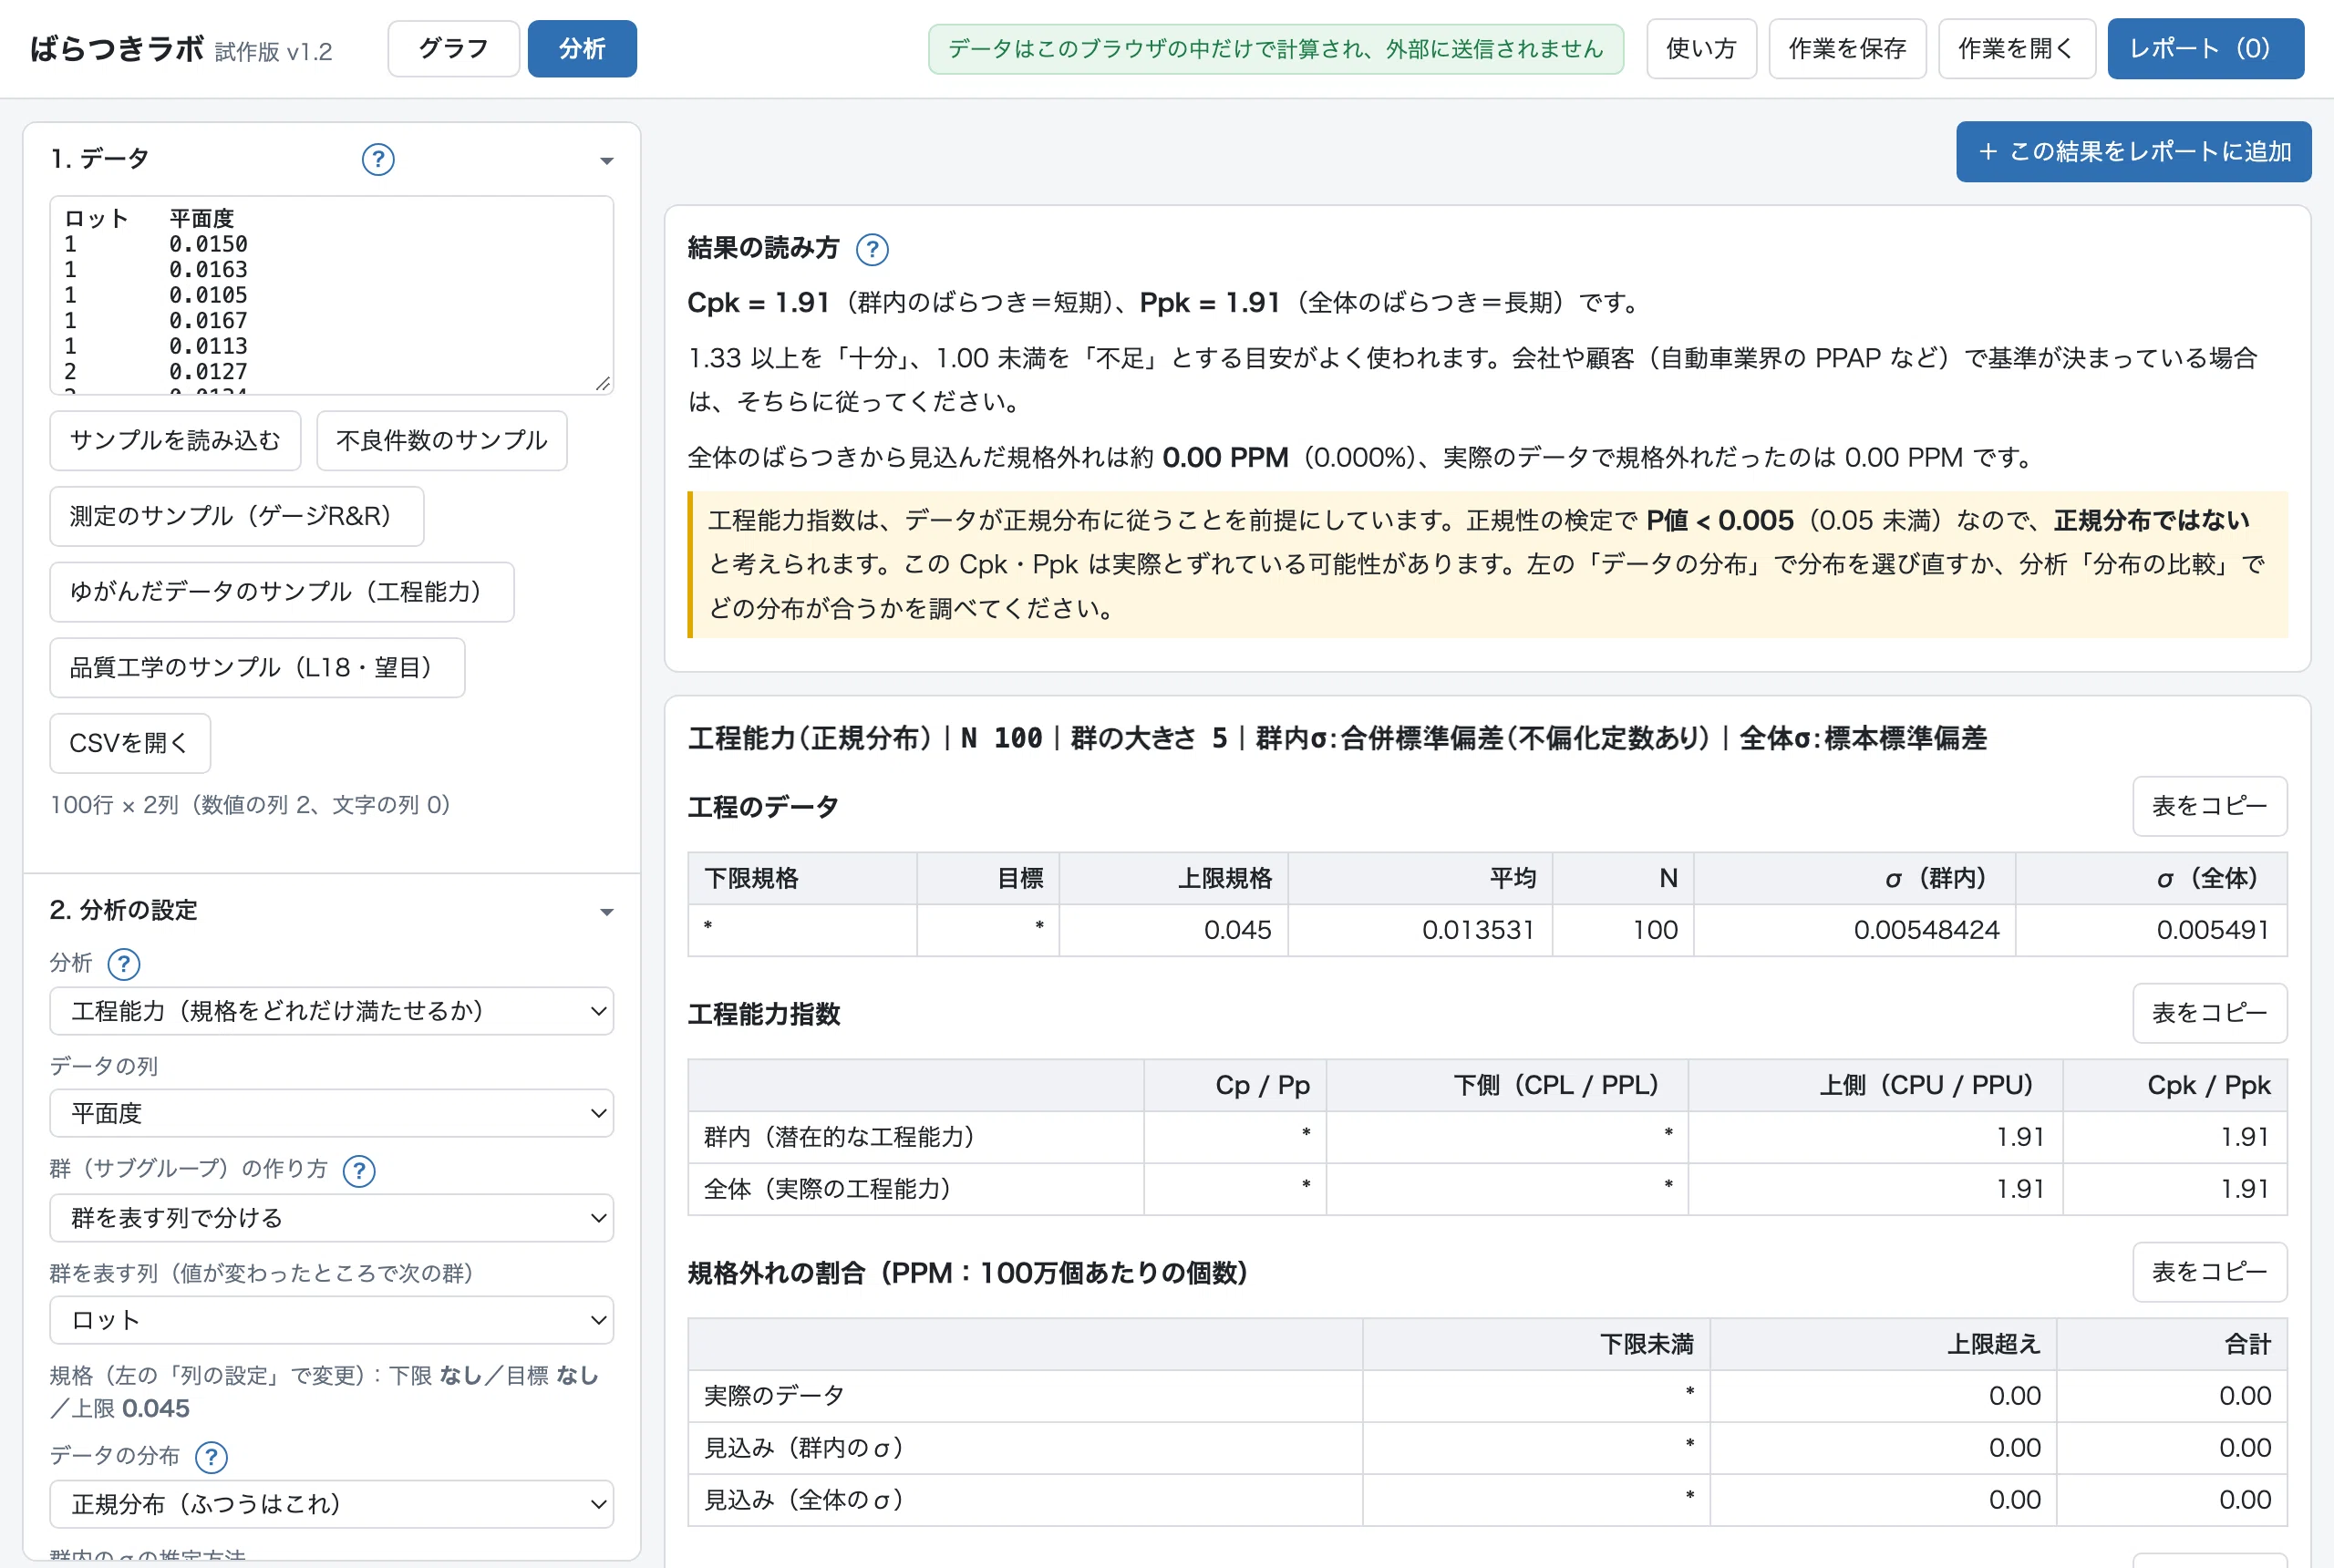The height and width of the screenshot is (1568, 2334).
Task: Click help icon beside データの分布 label
Action: (x=211, y=1457)
